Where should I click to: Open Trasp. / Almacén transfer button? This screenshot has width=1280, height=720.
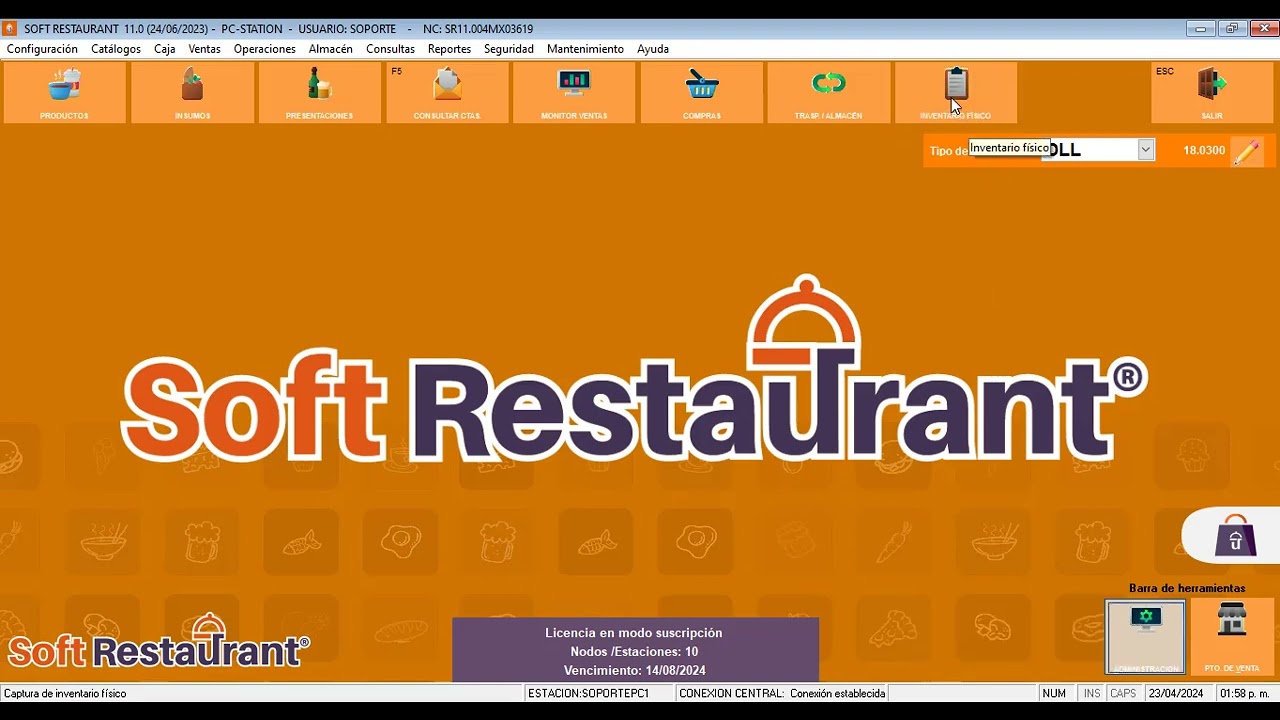coord(828,93)
